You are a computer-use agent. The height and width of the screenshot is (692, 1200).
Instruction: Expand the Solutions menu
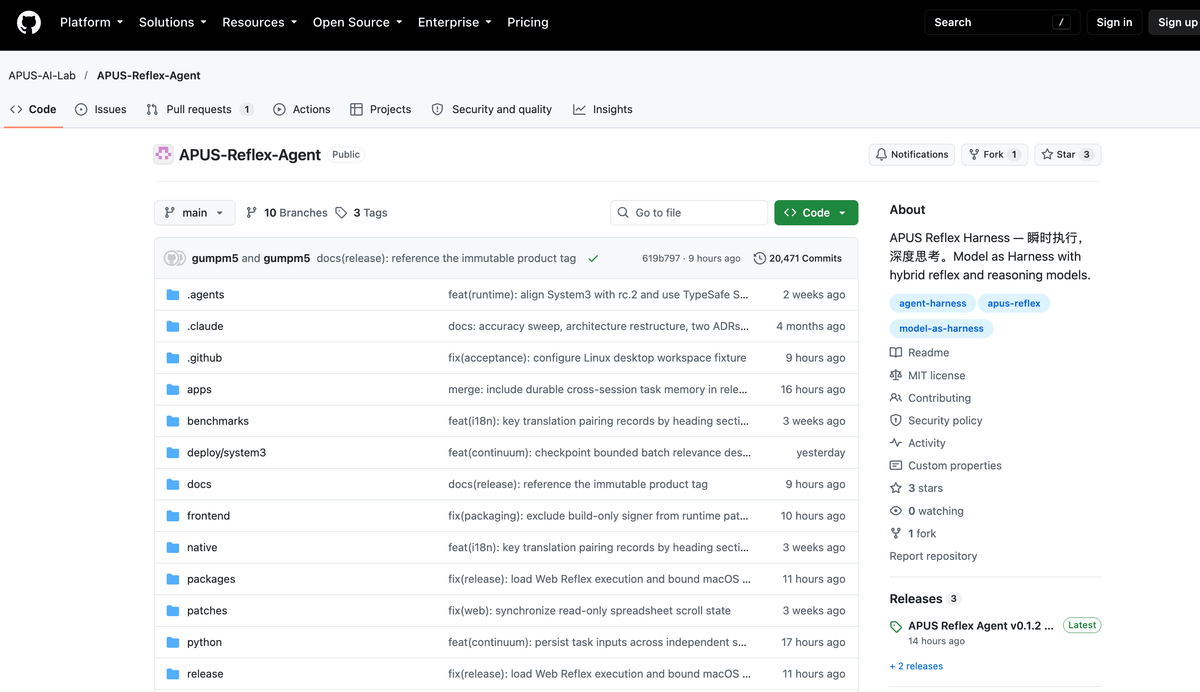click(173, 22)
